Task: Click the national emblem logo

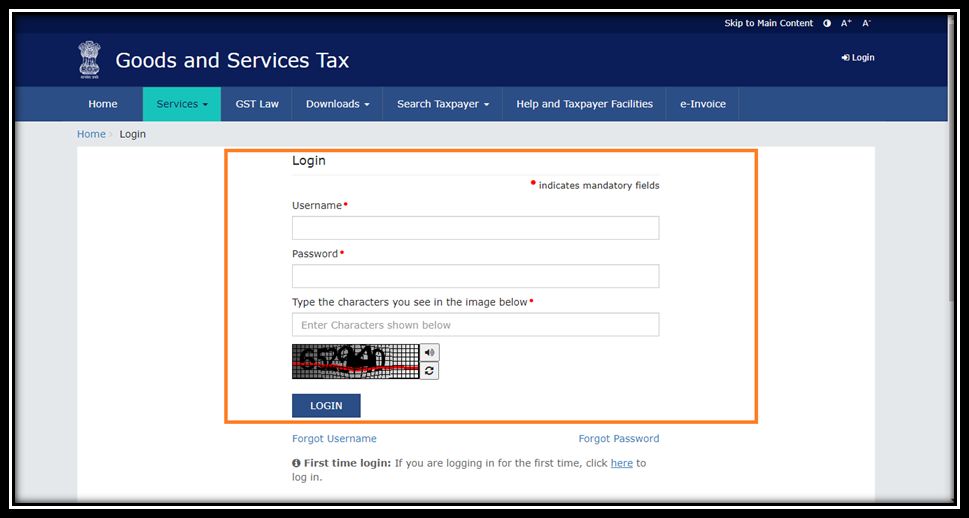Action: [89, 60]
